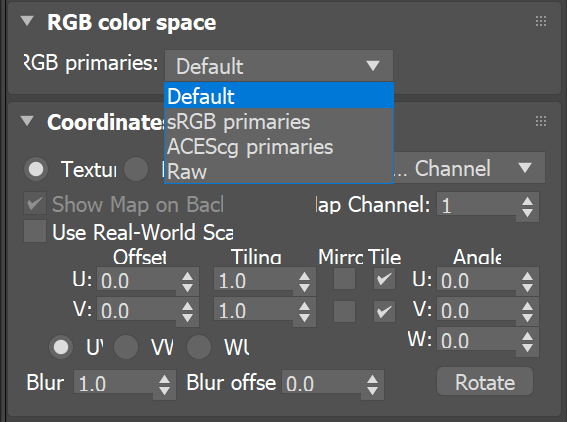Open the mapping Channel dropdown

click(469, 168)
